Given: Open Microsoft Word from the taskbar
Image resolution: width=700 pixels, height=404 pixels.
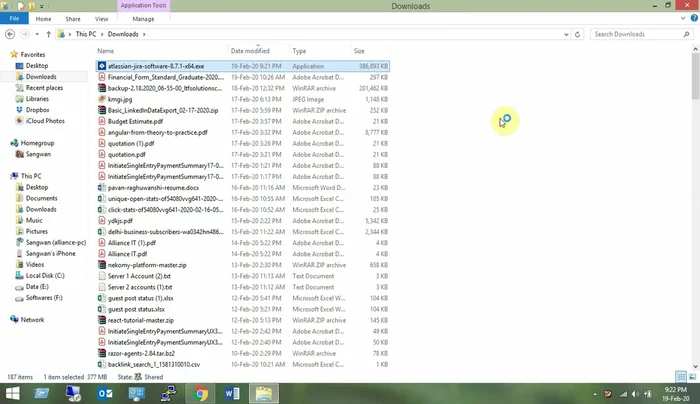Looking at the screenshot, I should 232,393.
